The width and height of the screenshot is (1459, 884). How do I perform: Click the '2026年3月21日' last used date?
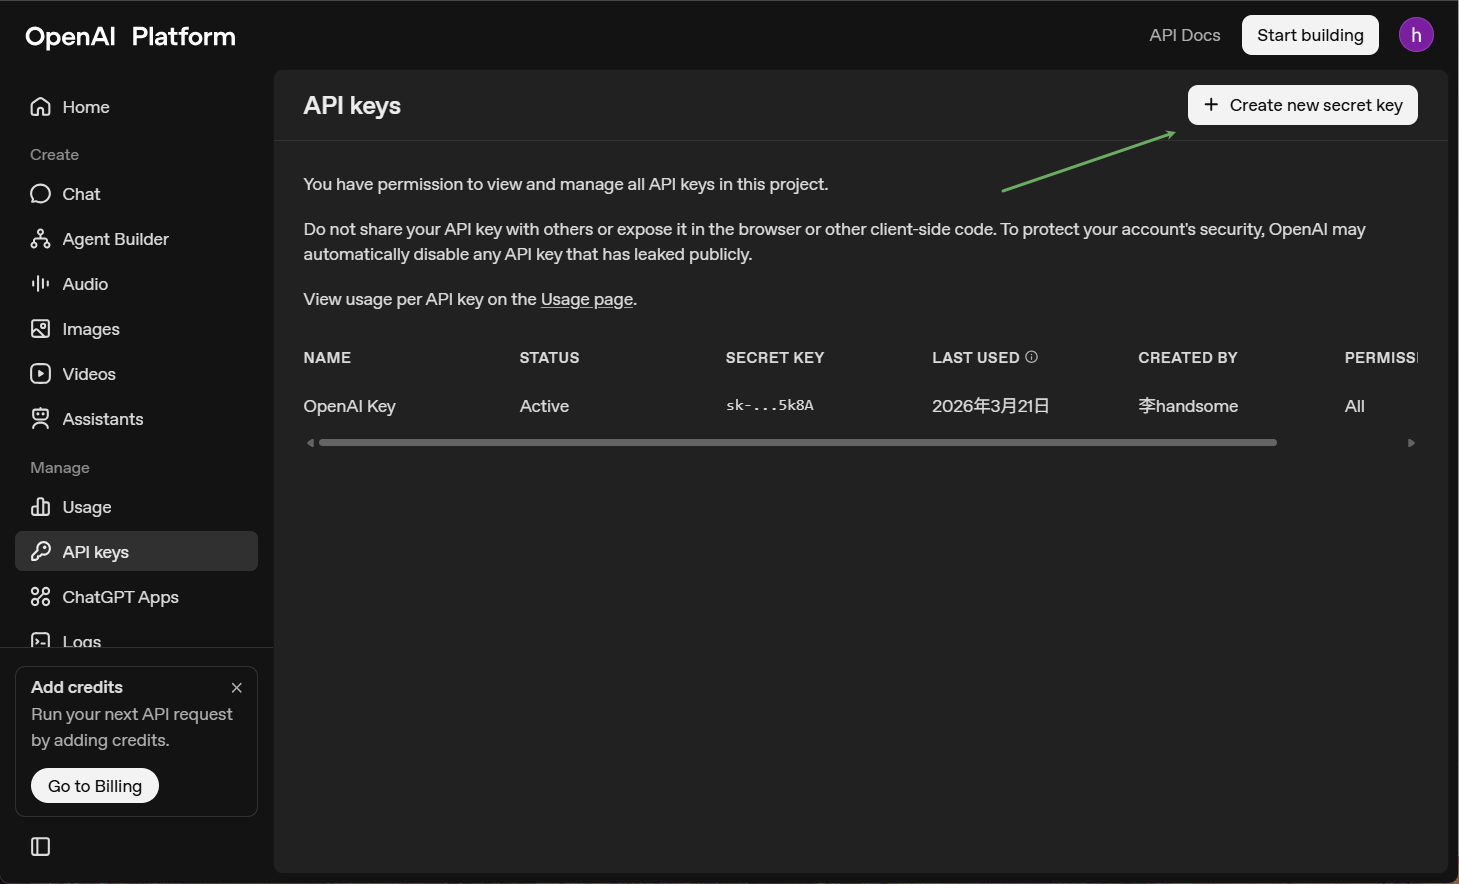pyautogui.click(x=990, y=406)
